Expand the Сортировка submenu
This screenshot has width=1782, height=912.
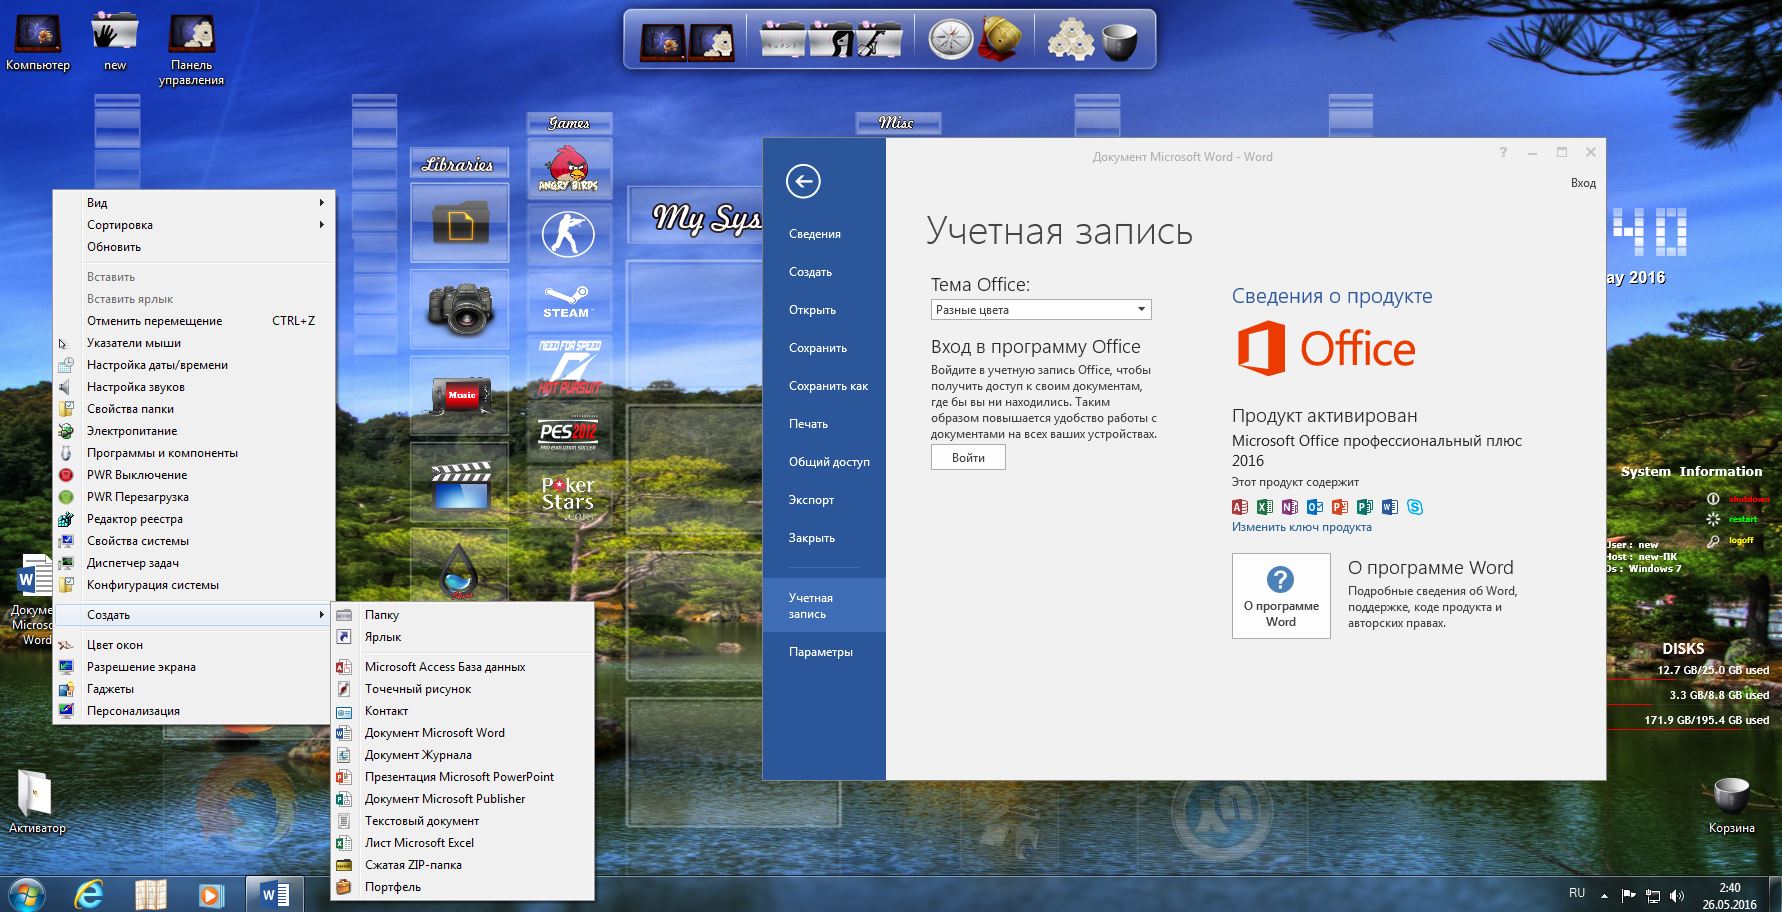[x=195, y=225]
